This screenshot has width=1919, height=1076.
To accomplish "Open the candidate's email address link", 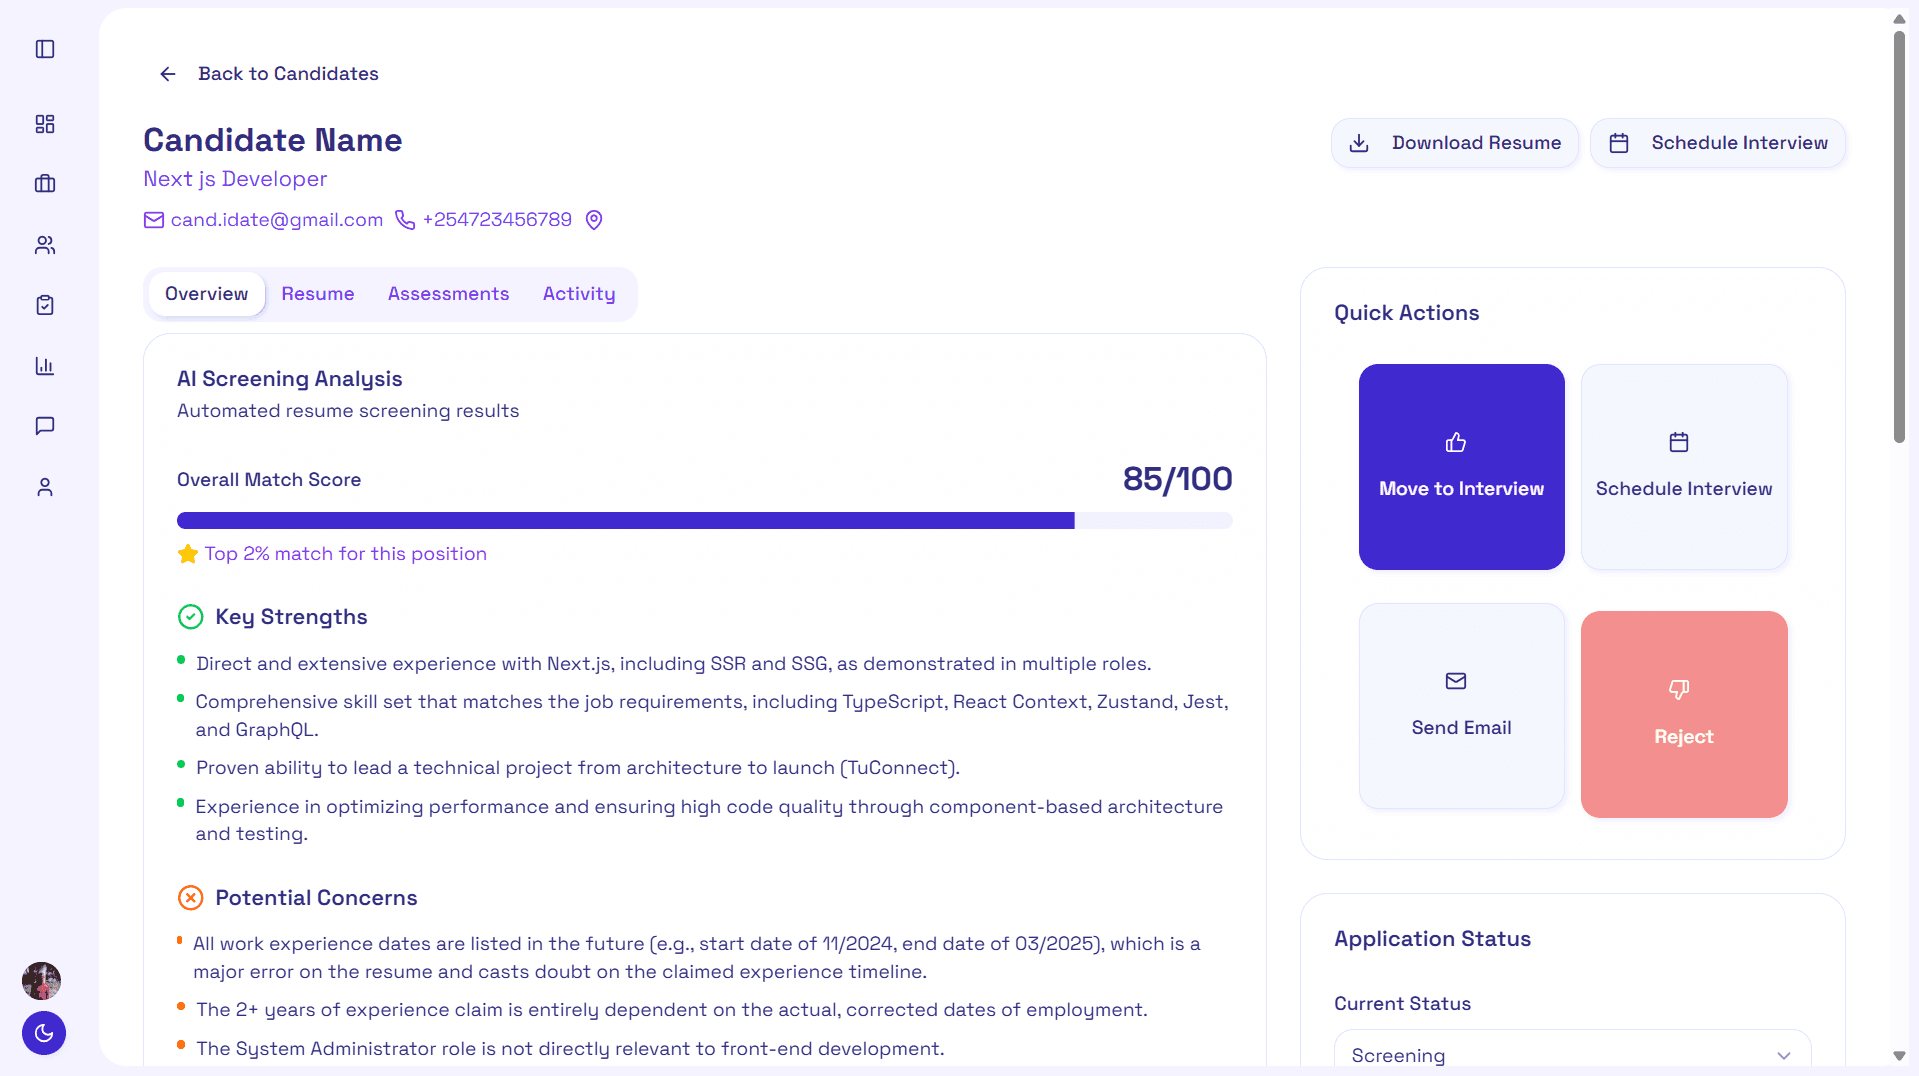I will click(x=276, y=219).
